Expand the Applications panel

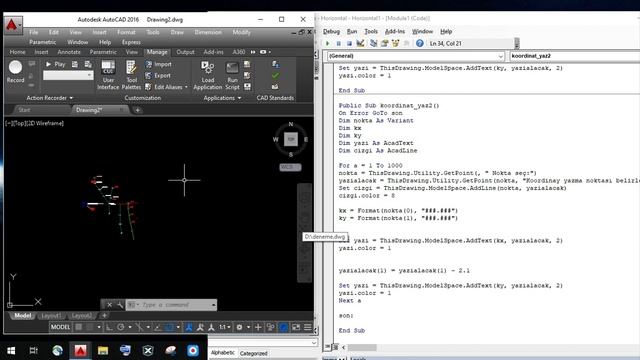pyautogui.click(x=222, y=98)
